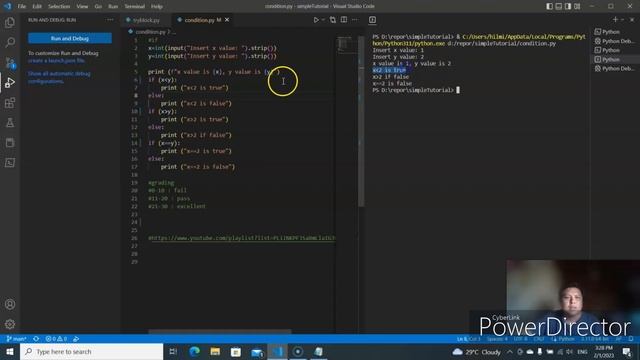Screen dimensions: 640x360
Task: Click the comment line #grading
Action: pyautogui.click(x=161, y=183)
